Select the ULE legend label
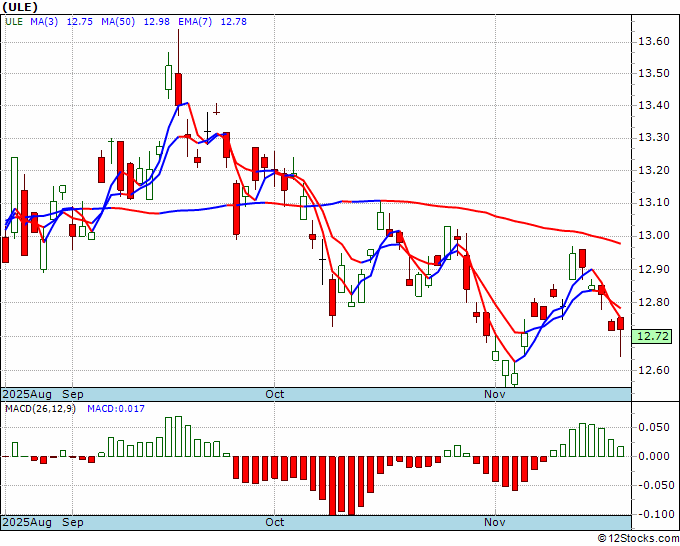The width and height of the screenshot is (680, 546). point(14,22)
